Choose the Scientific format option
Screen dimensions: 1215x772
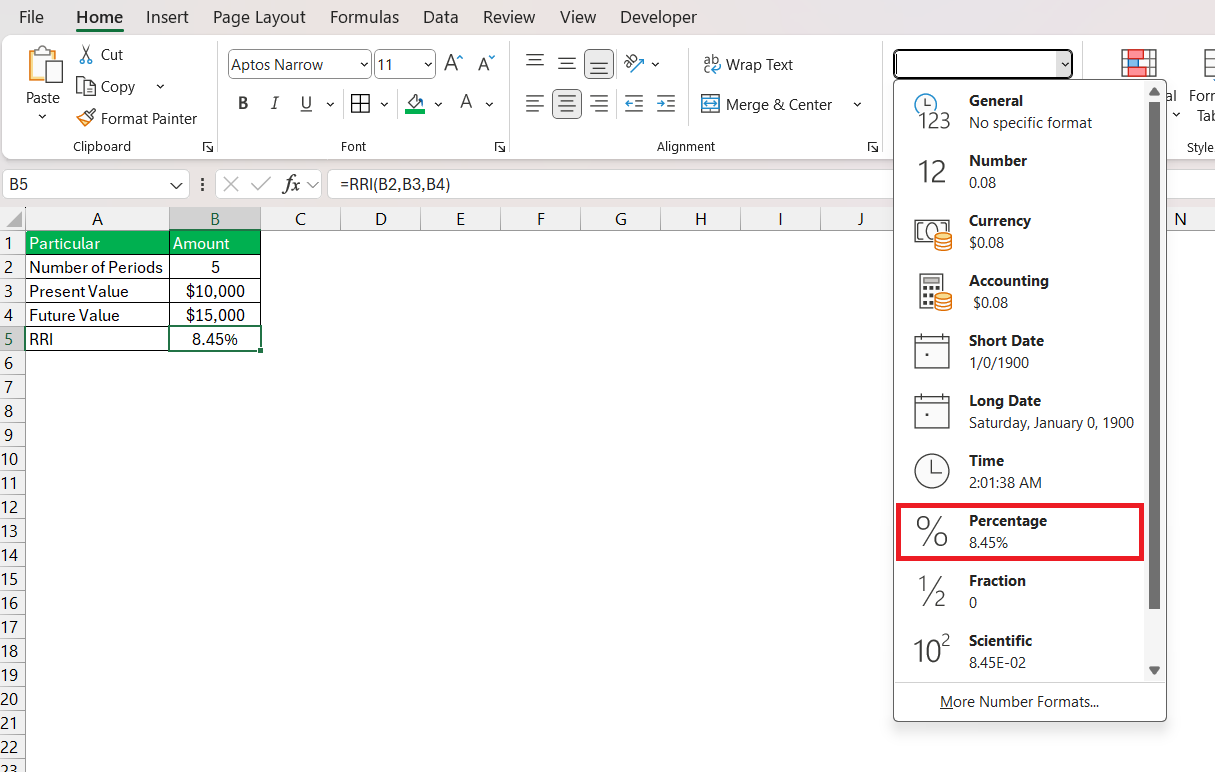click(1020, 652)
